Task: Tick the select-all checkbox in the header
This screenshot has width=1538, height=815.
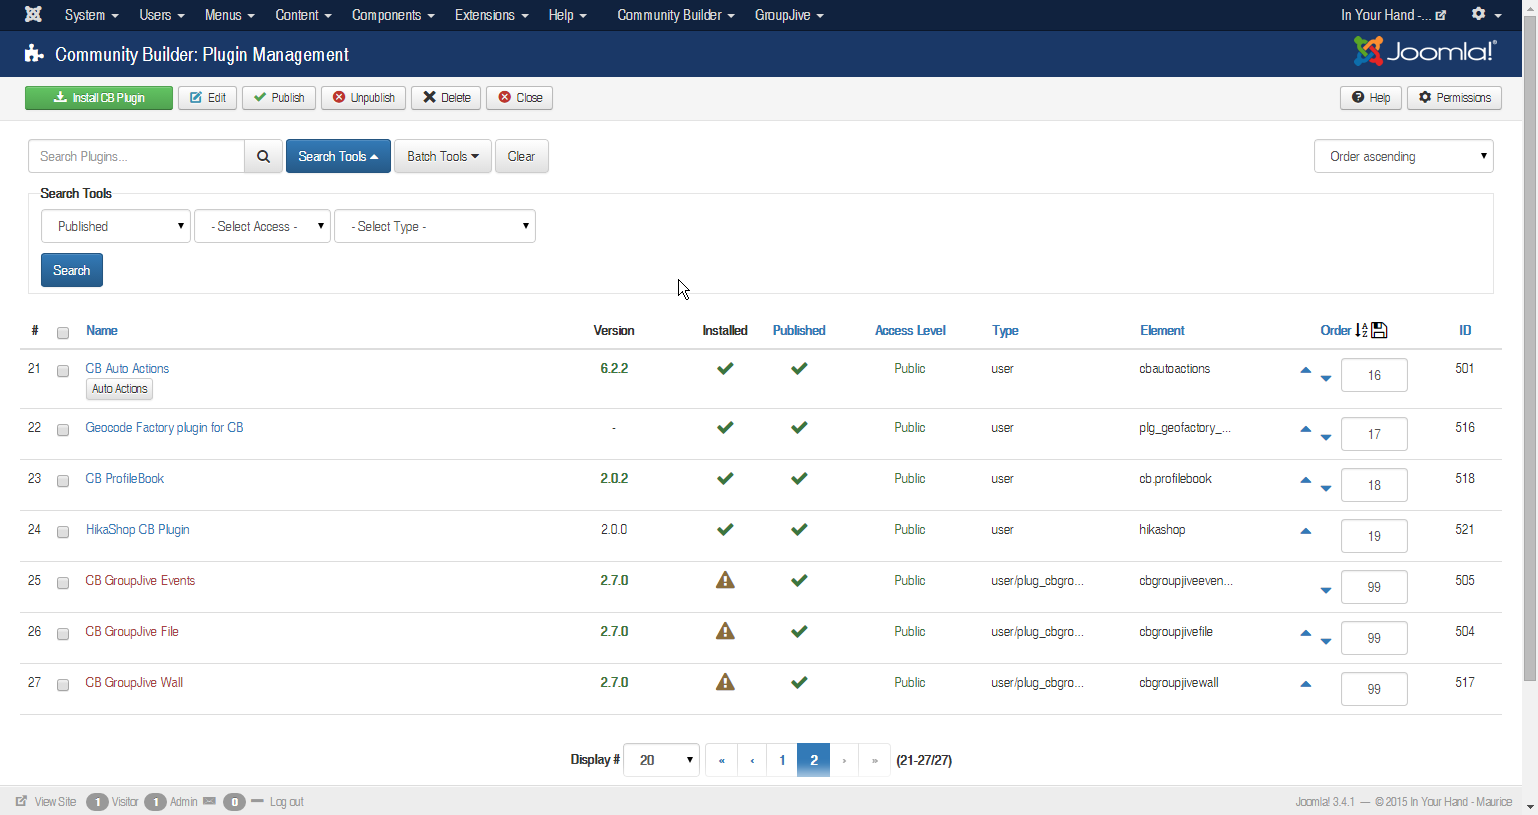Action: (63, 332)
